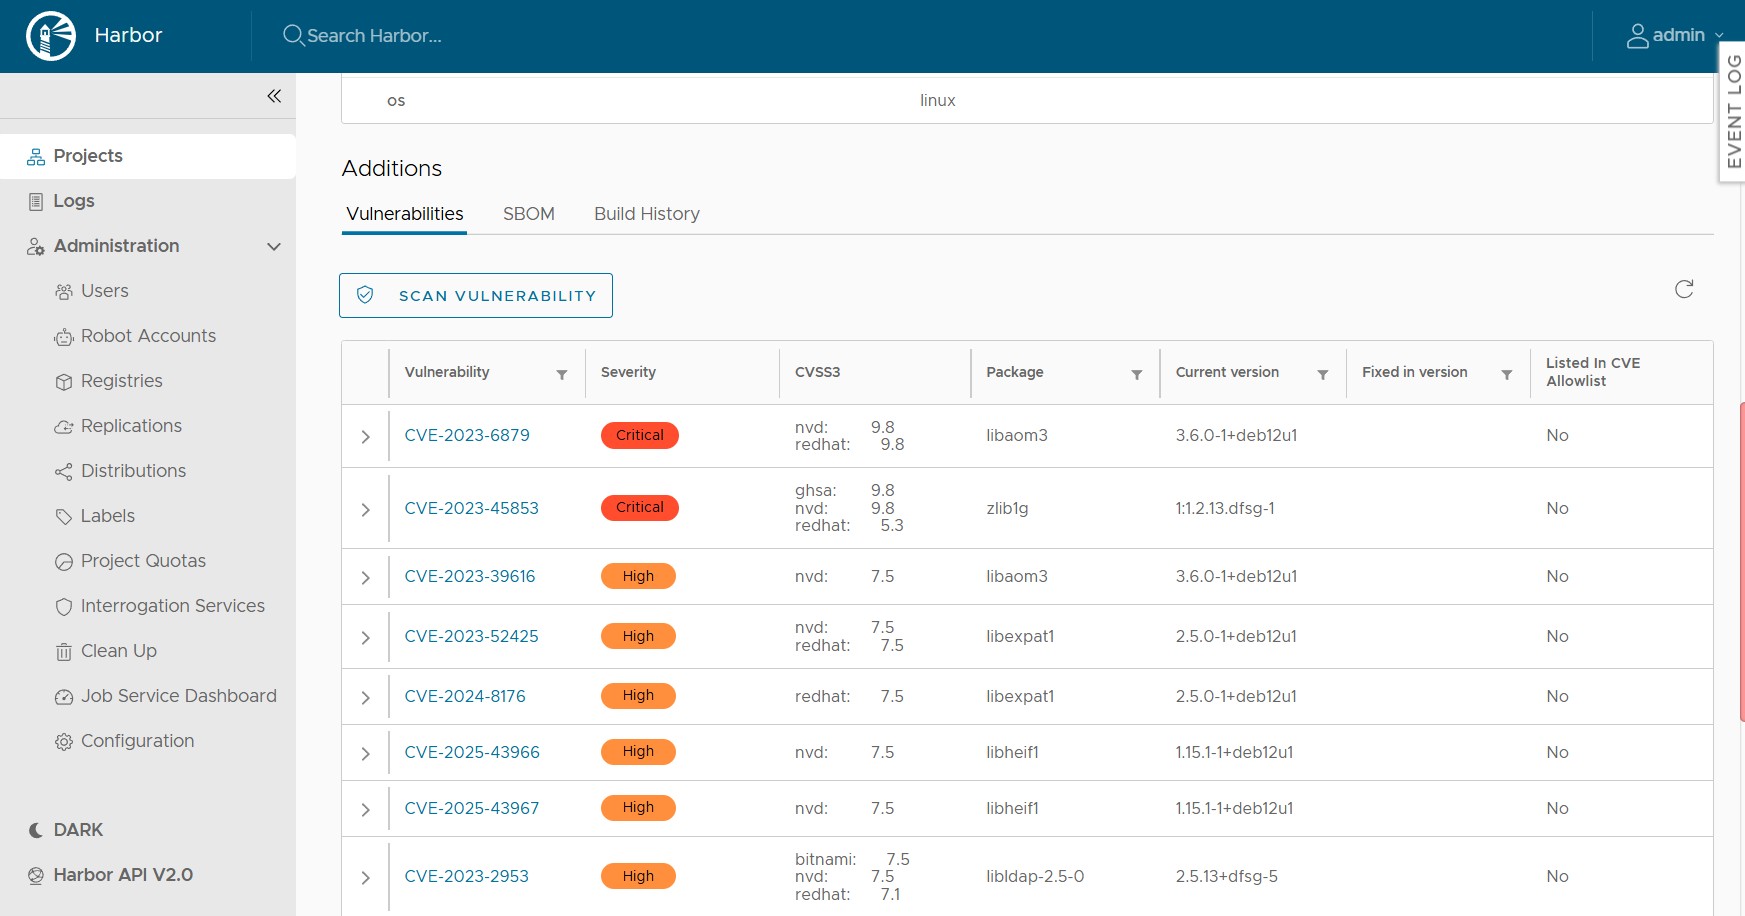Switch to the SBOM tab
The height and width of the screenshot is (916, 1745).
(x=528, y=214)
